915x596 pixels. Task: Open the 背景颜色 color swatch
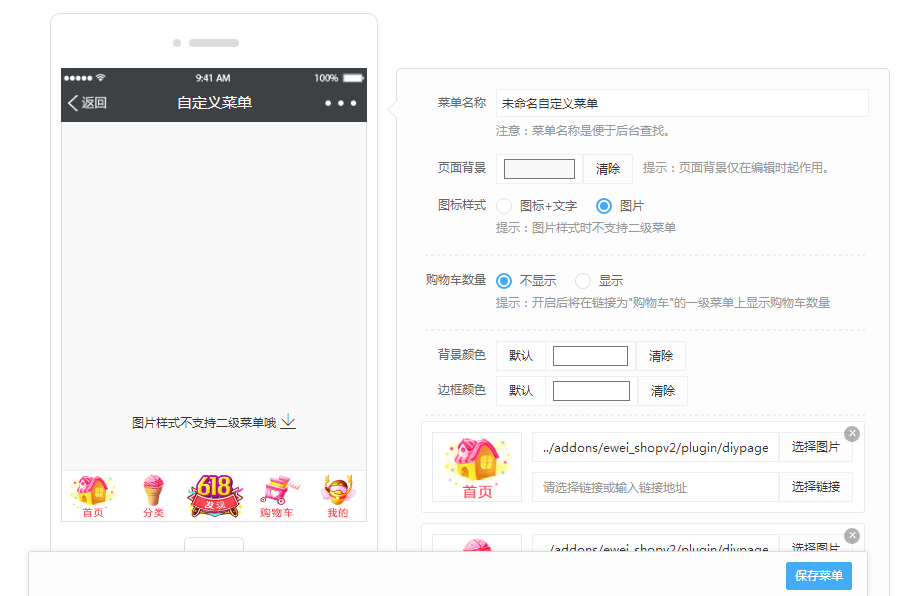pyautogui.click(x=591, y=356)
